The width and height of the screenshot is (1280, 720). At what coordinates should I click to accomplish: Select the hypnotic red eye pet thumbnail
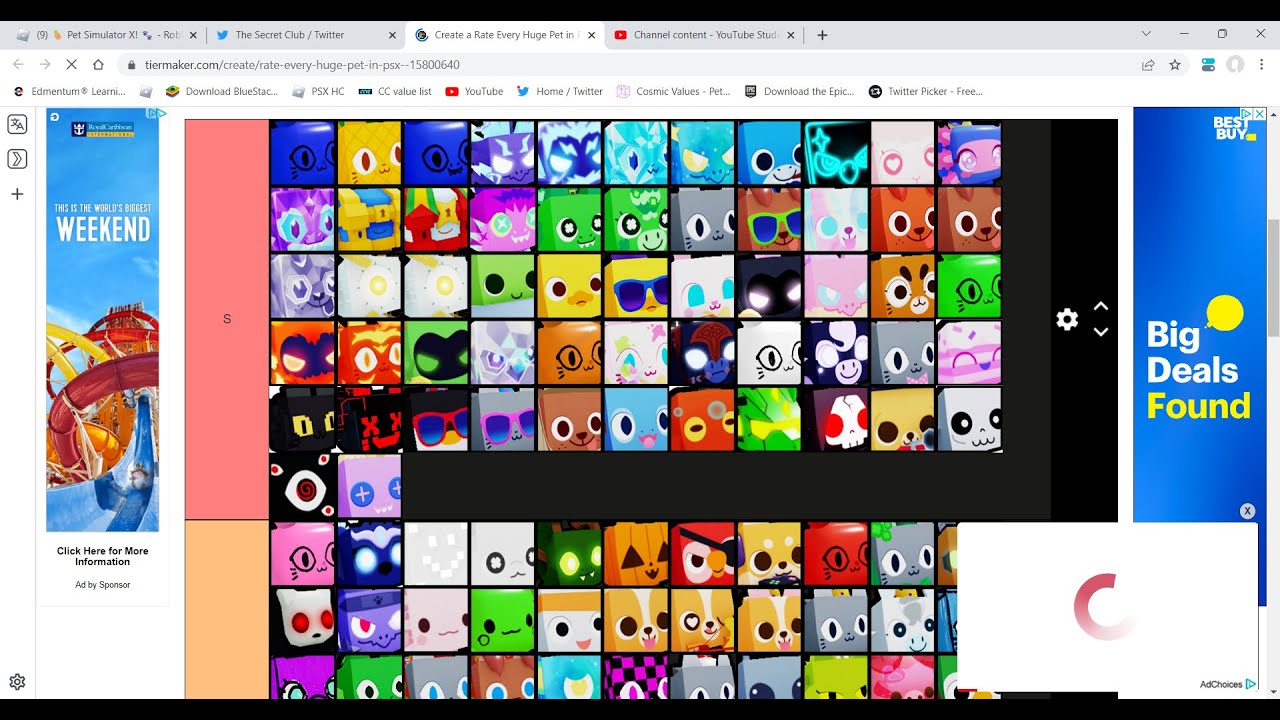(302, 486)
